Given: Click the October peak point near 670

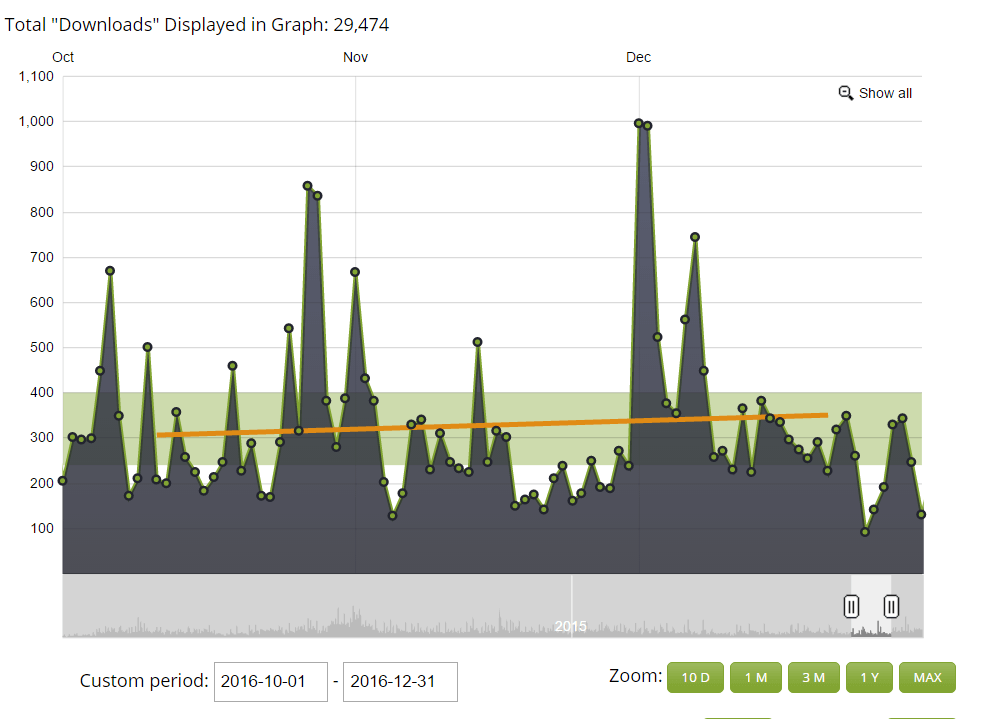Looking at the screenshot, I should (x=110, y=271).
